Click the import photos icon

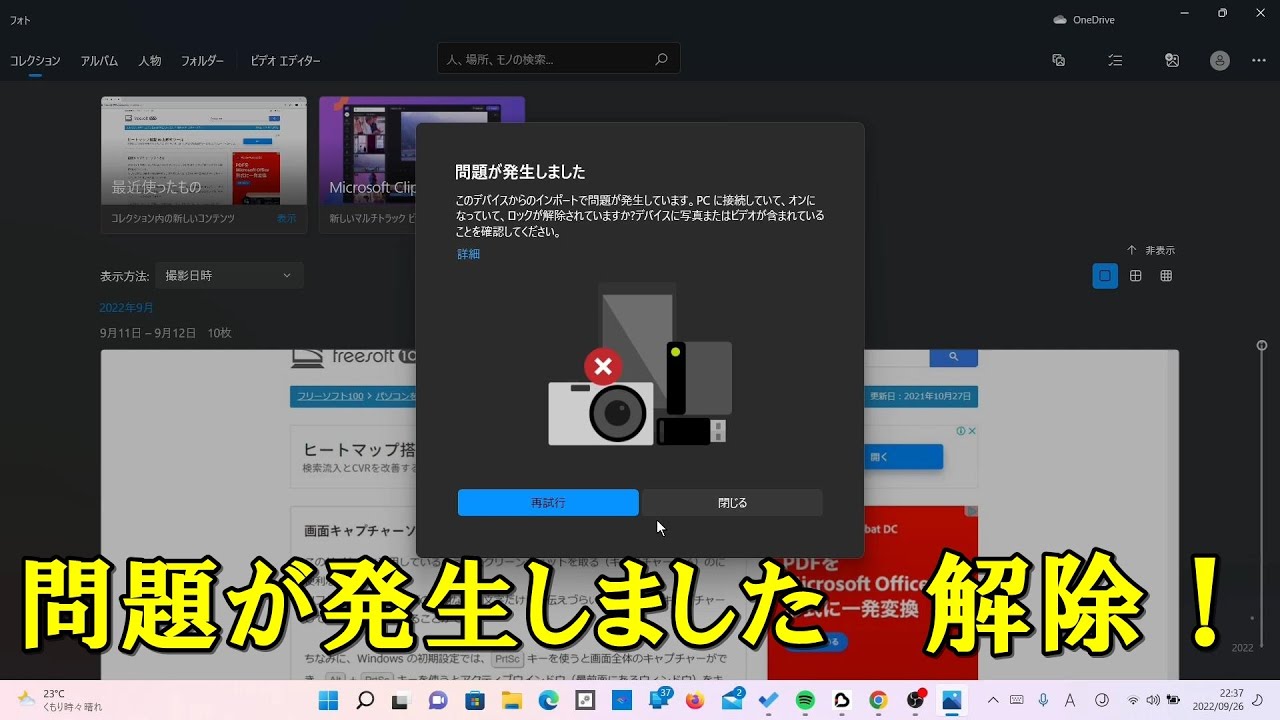1172,60
